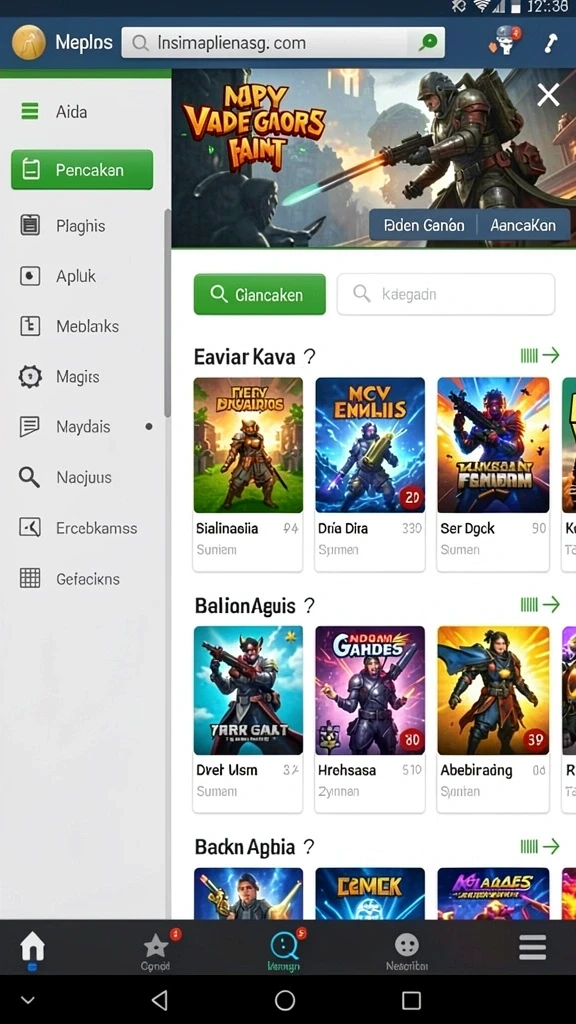Click the Aancakan banner button
The image size is (576, 1024).
[523, 225]
